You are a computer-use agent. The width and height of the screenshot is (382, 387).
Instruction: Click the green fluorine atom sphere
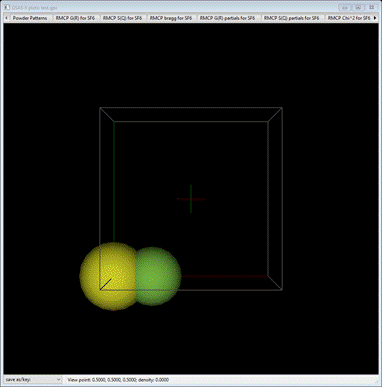coord(159,276)
